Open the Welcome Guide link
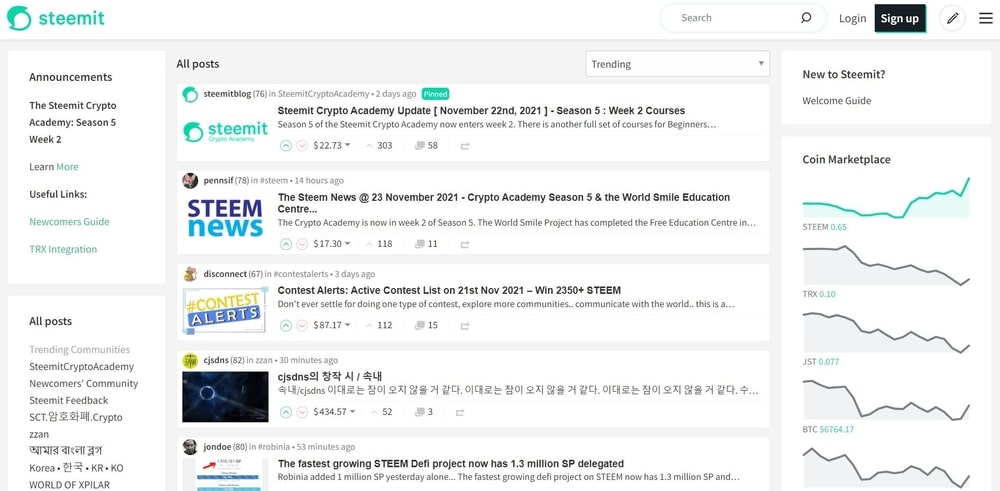Screen dimensions: 1000x491 click(x=837, y=101)
